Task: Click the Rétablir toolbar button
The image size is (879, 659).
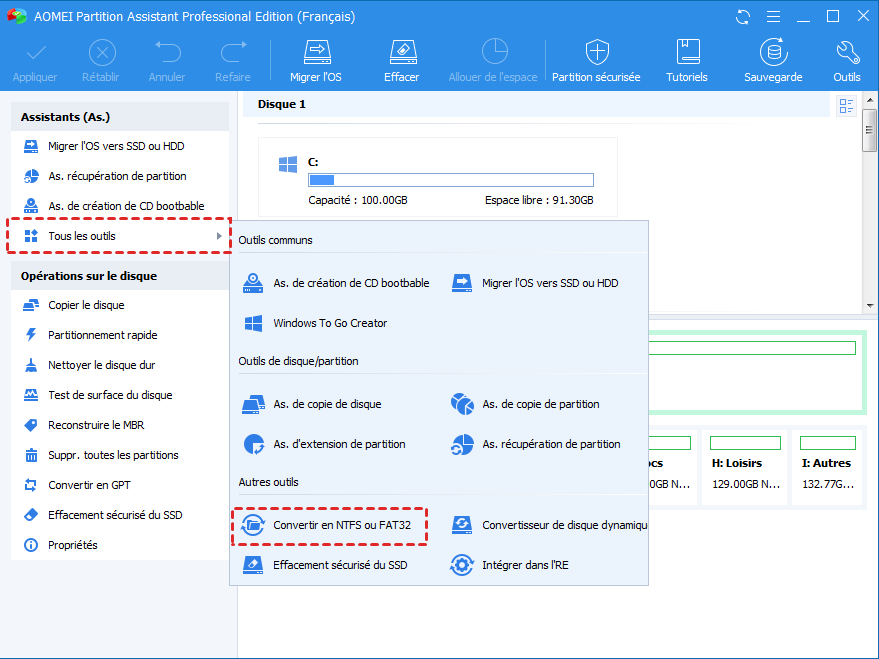Action: pyautogui.click(x=101, y=61)
